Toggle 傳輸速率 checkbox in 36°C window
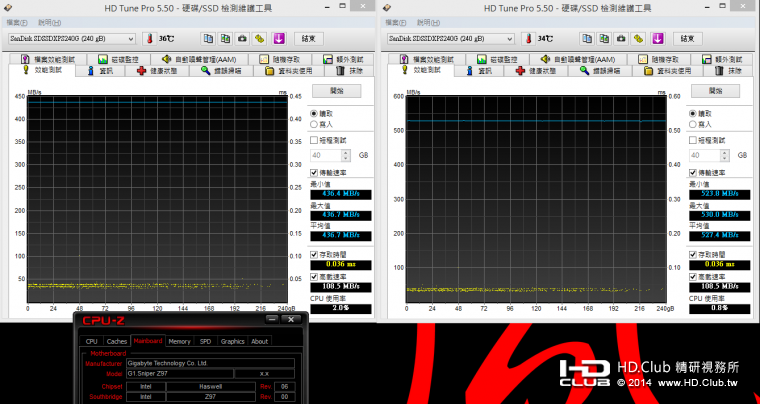The width and height of the screenshot is (760, 404). tap(314, 173)
